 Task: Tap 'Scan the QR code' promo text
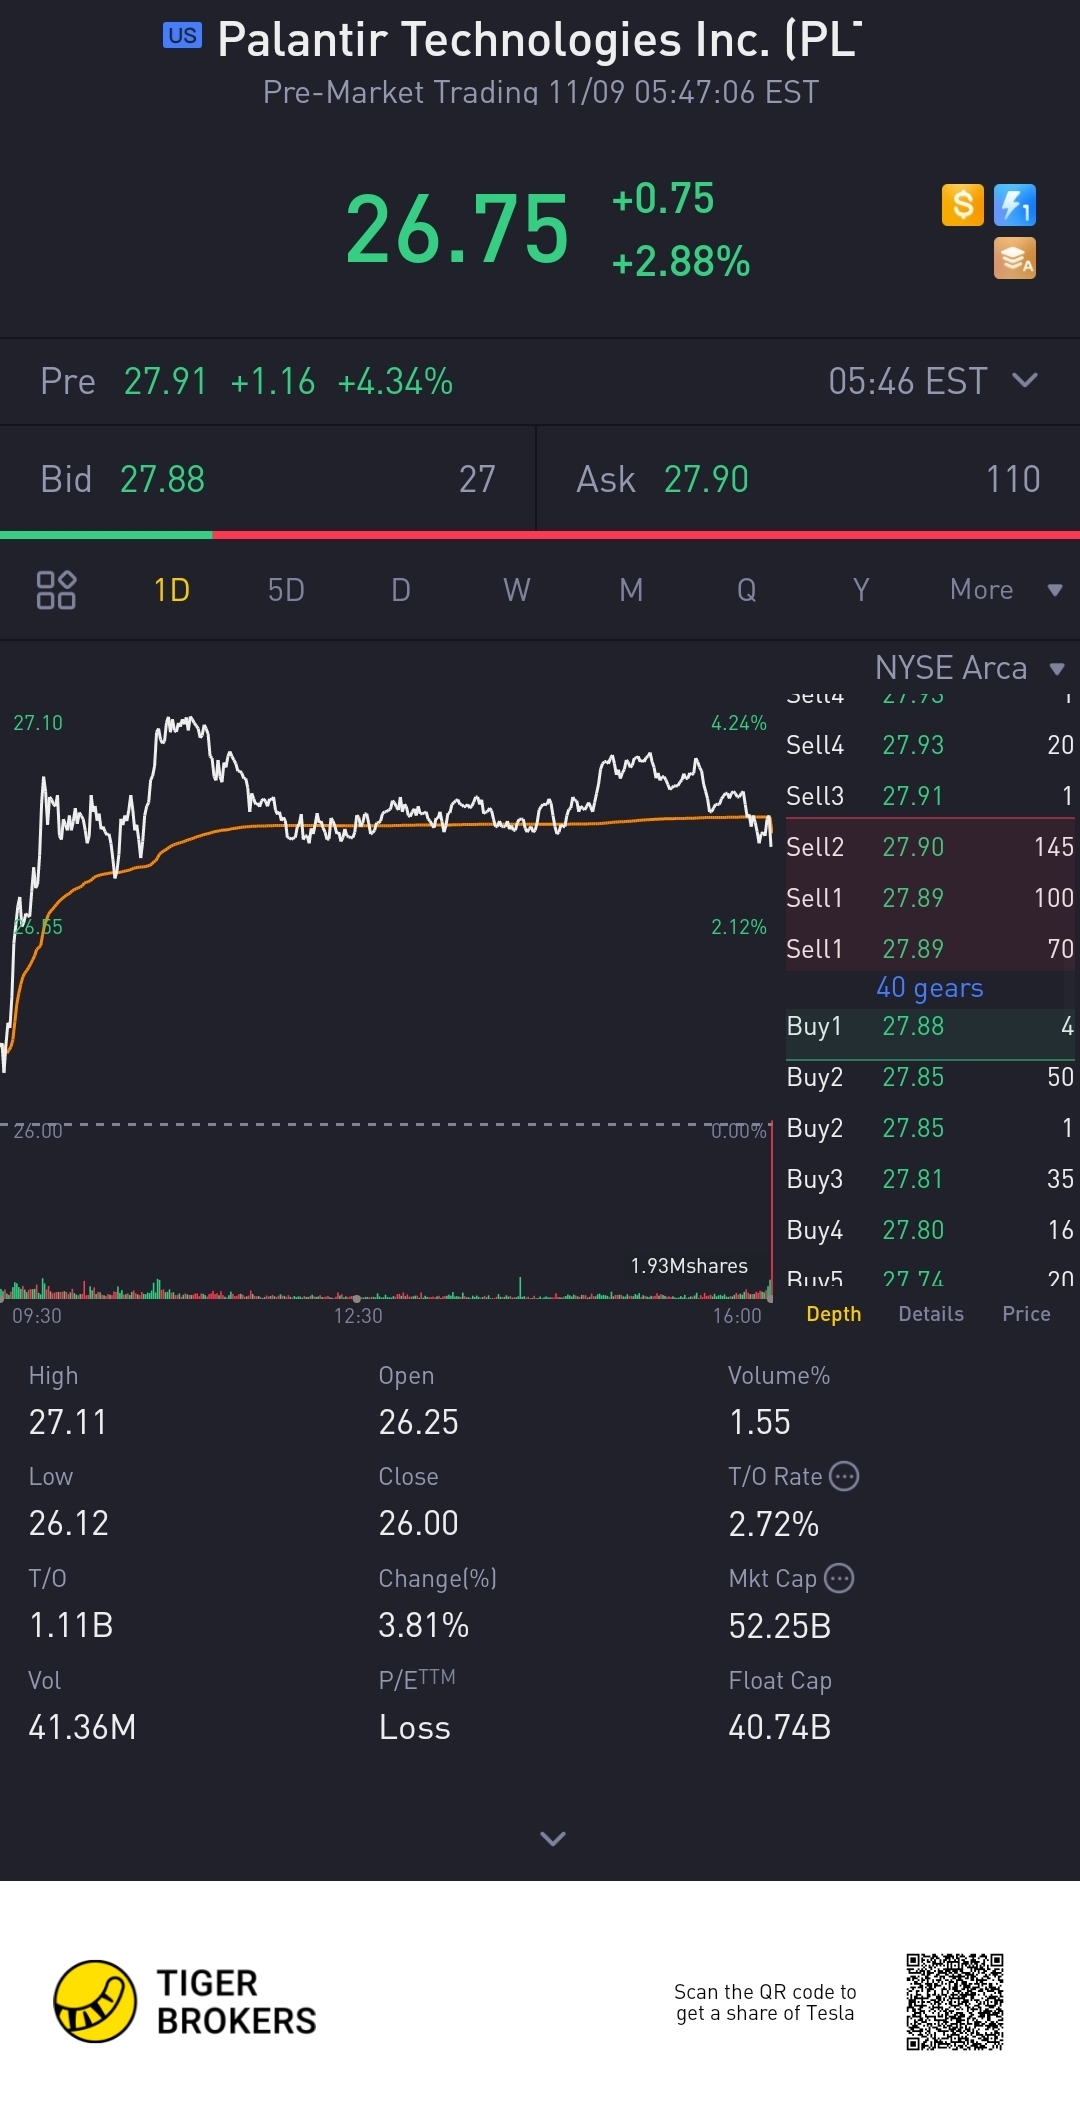click(x=765, y=2002)
